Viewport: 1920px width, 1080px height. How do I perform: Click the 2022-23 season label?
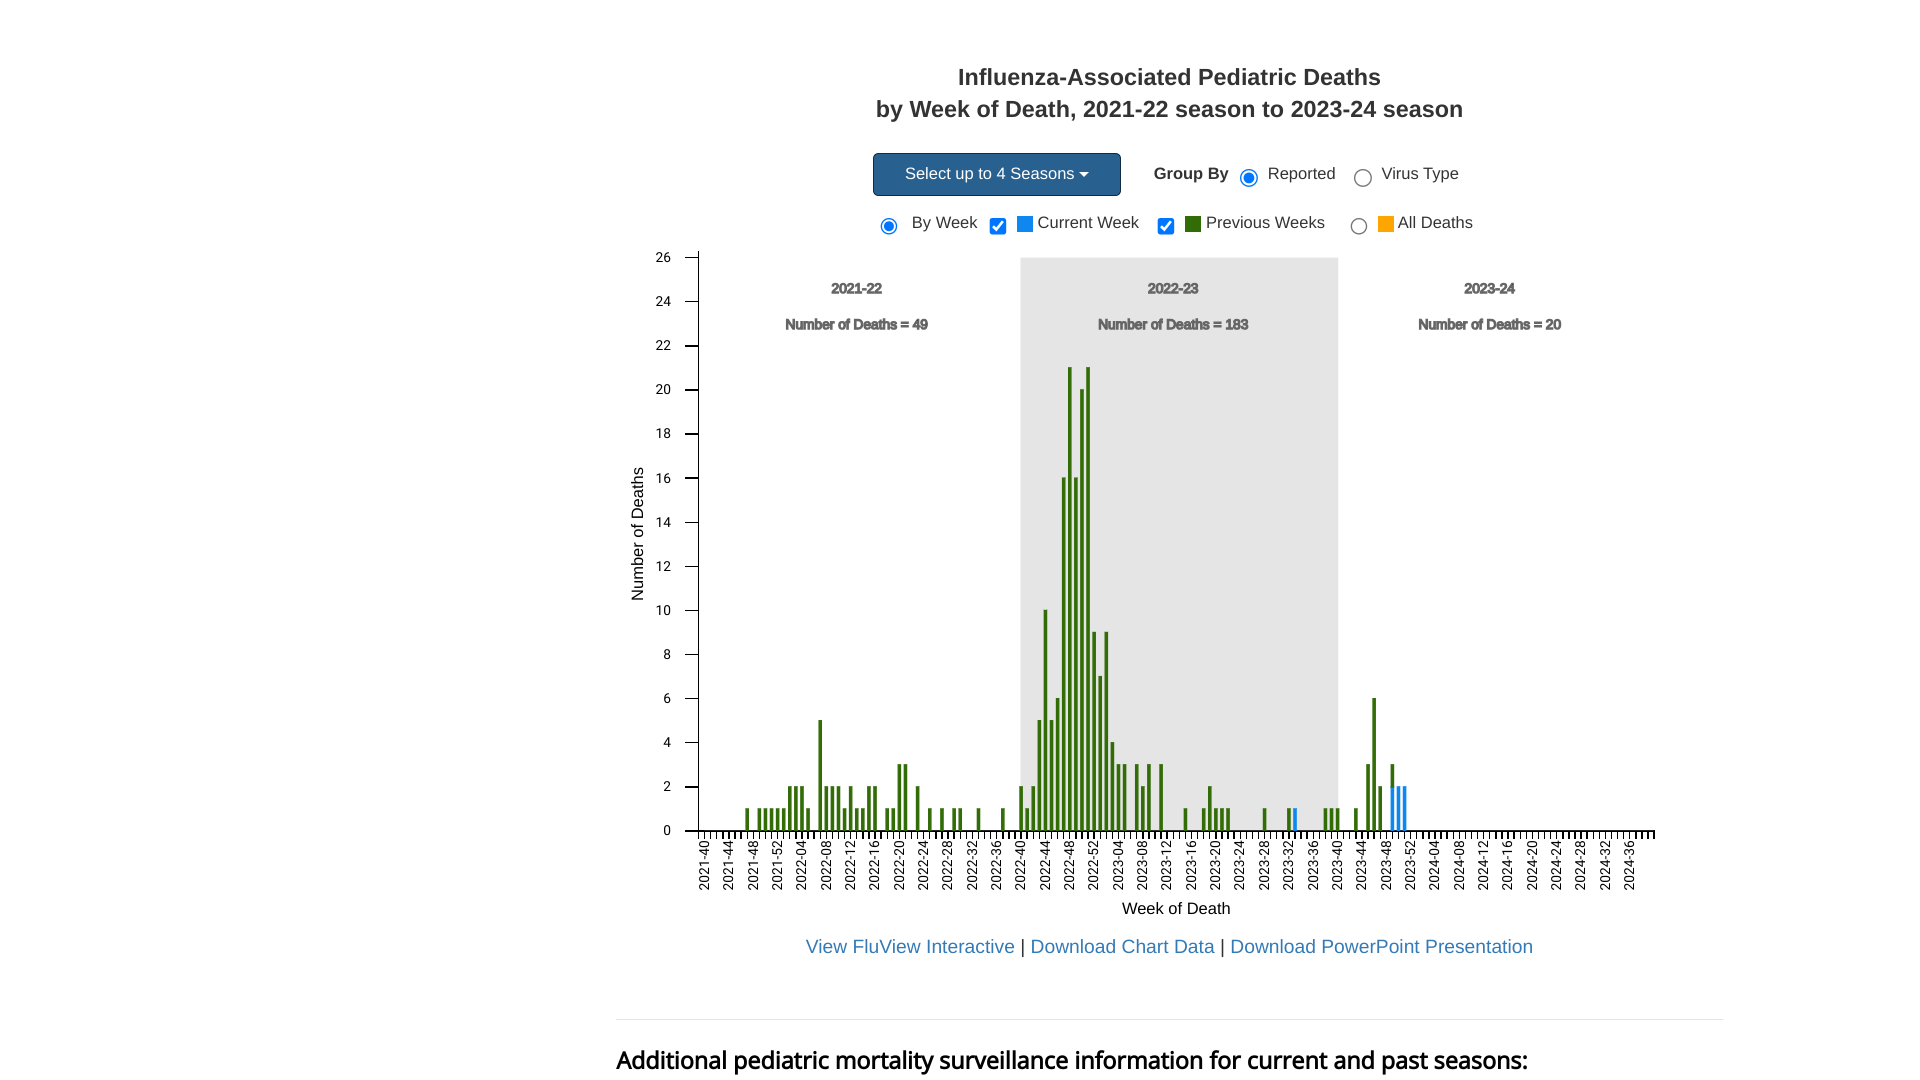pos(1172,289)
